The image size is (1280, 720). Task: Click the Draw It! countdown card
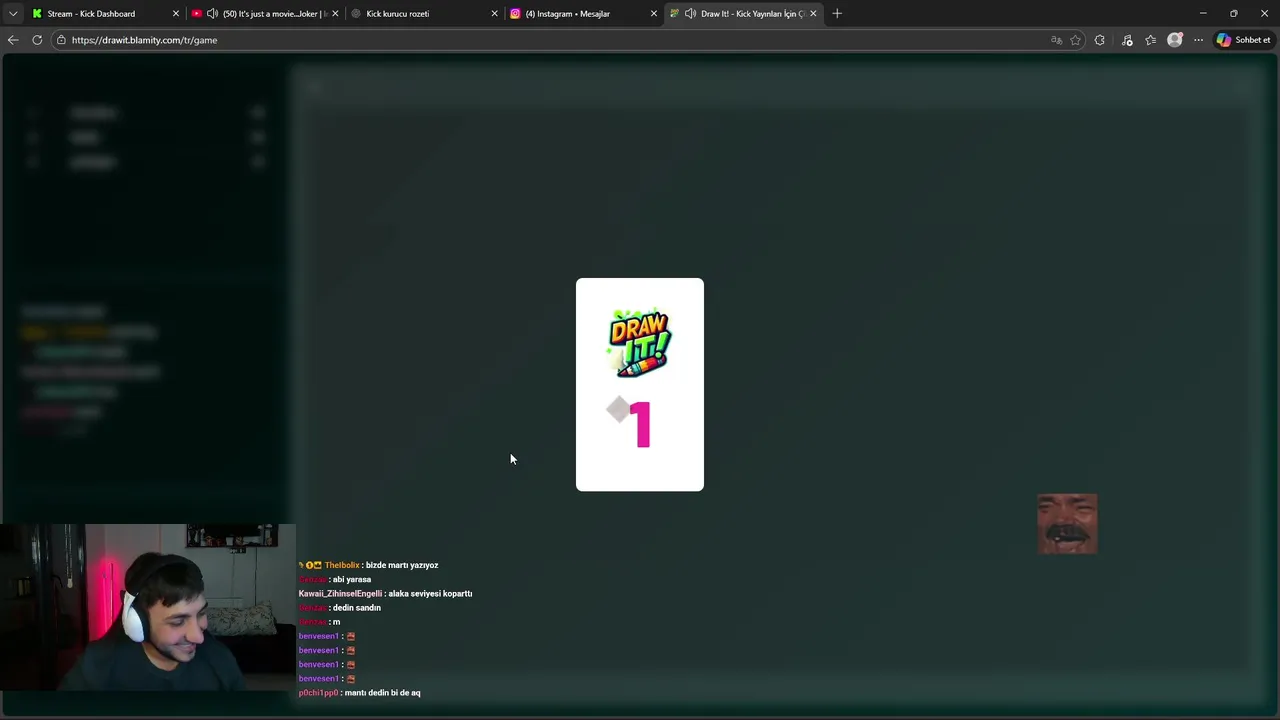pos(640,384)
